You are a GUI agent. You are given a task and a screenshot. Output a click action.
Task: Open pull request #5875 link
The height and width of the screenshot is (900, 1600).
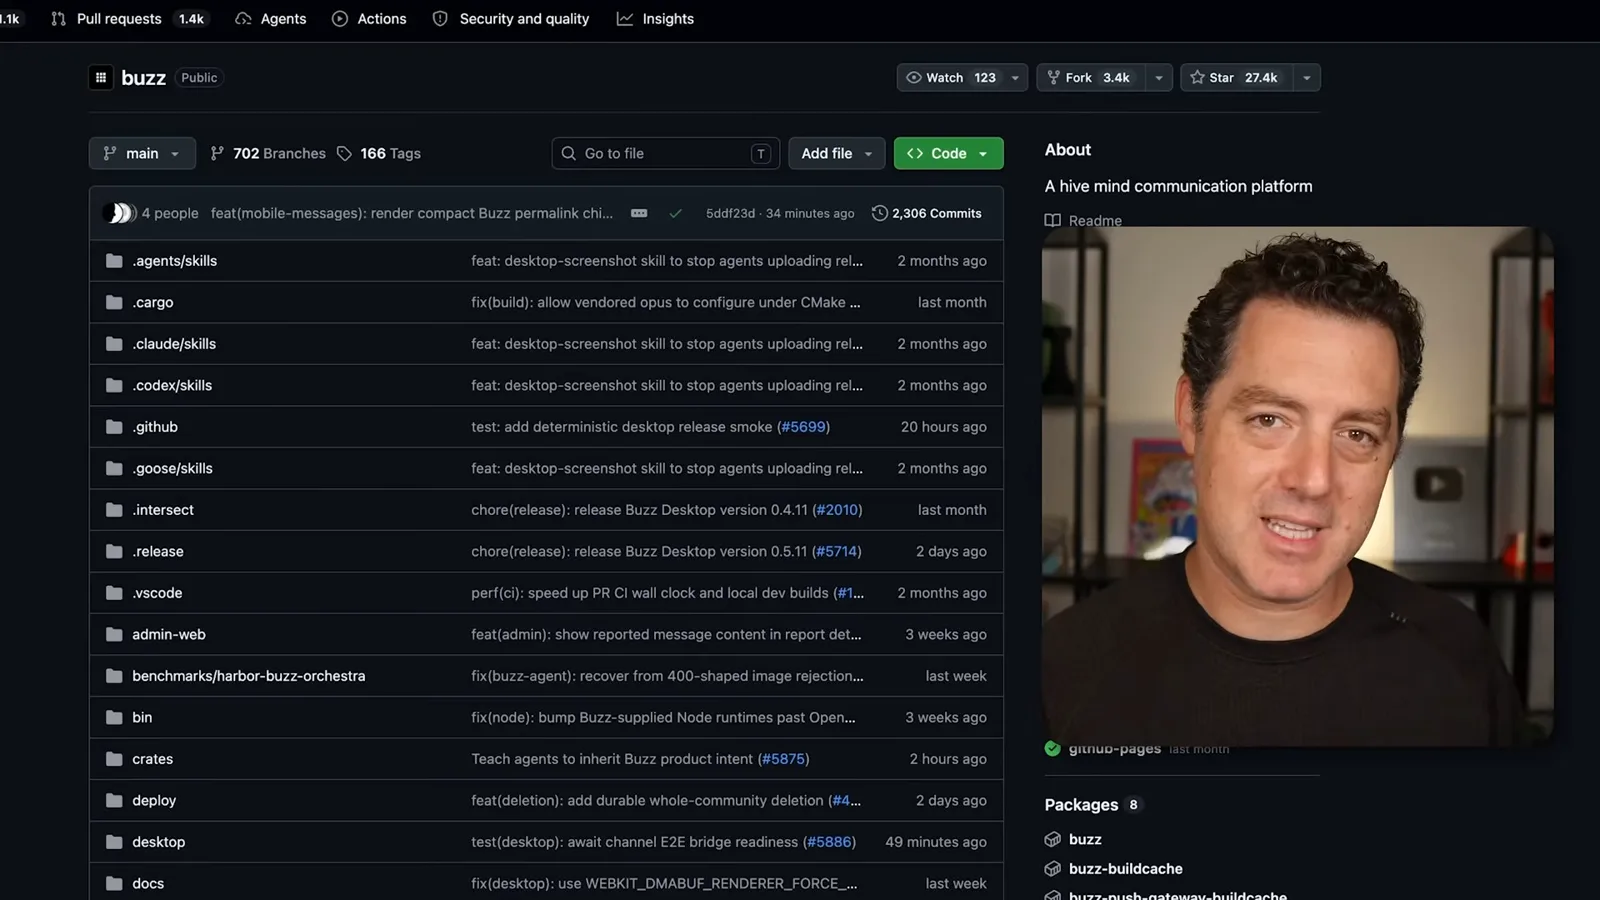coord(784,759)
